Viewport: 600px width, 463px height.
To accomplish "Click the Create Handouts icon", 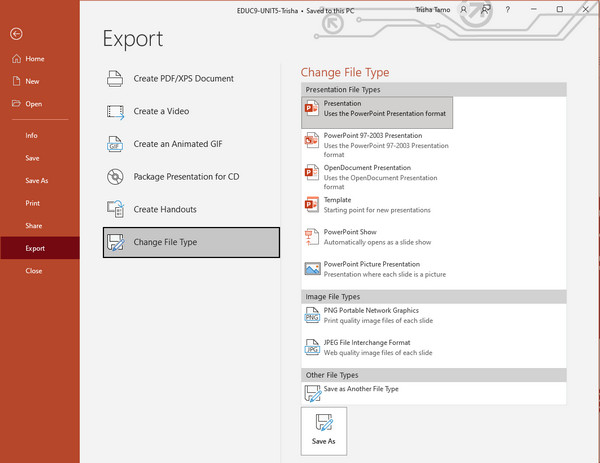I will (115, 209).
